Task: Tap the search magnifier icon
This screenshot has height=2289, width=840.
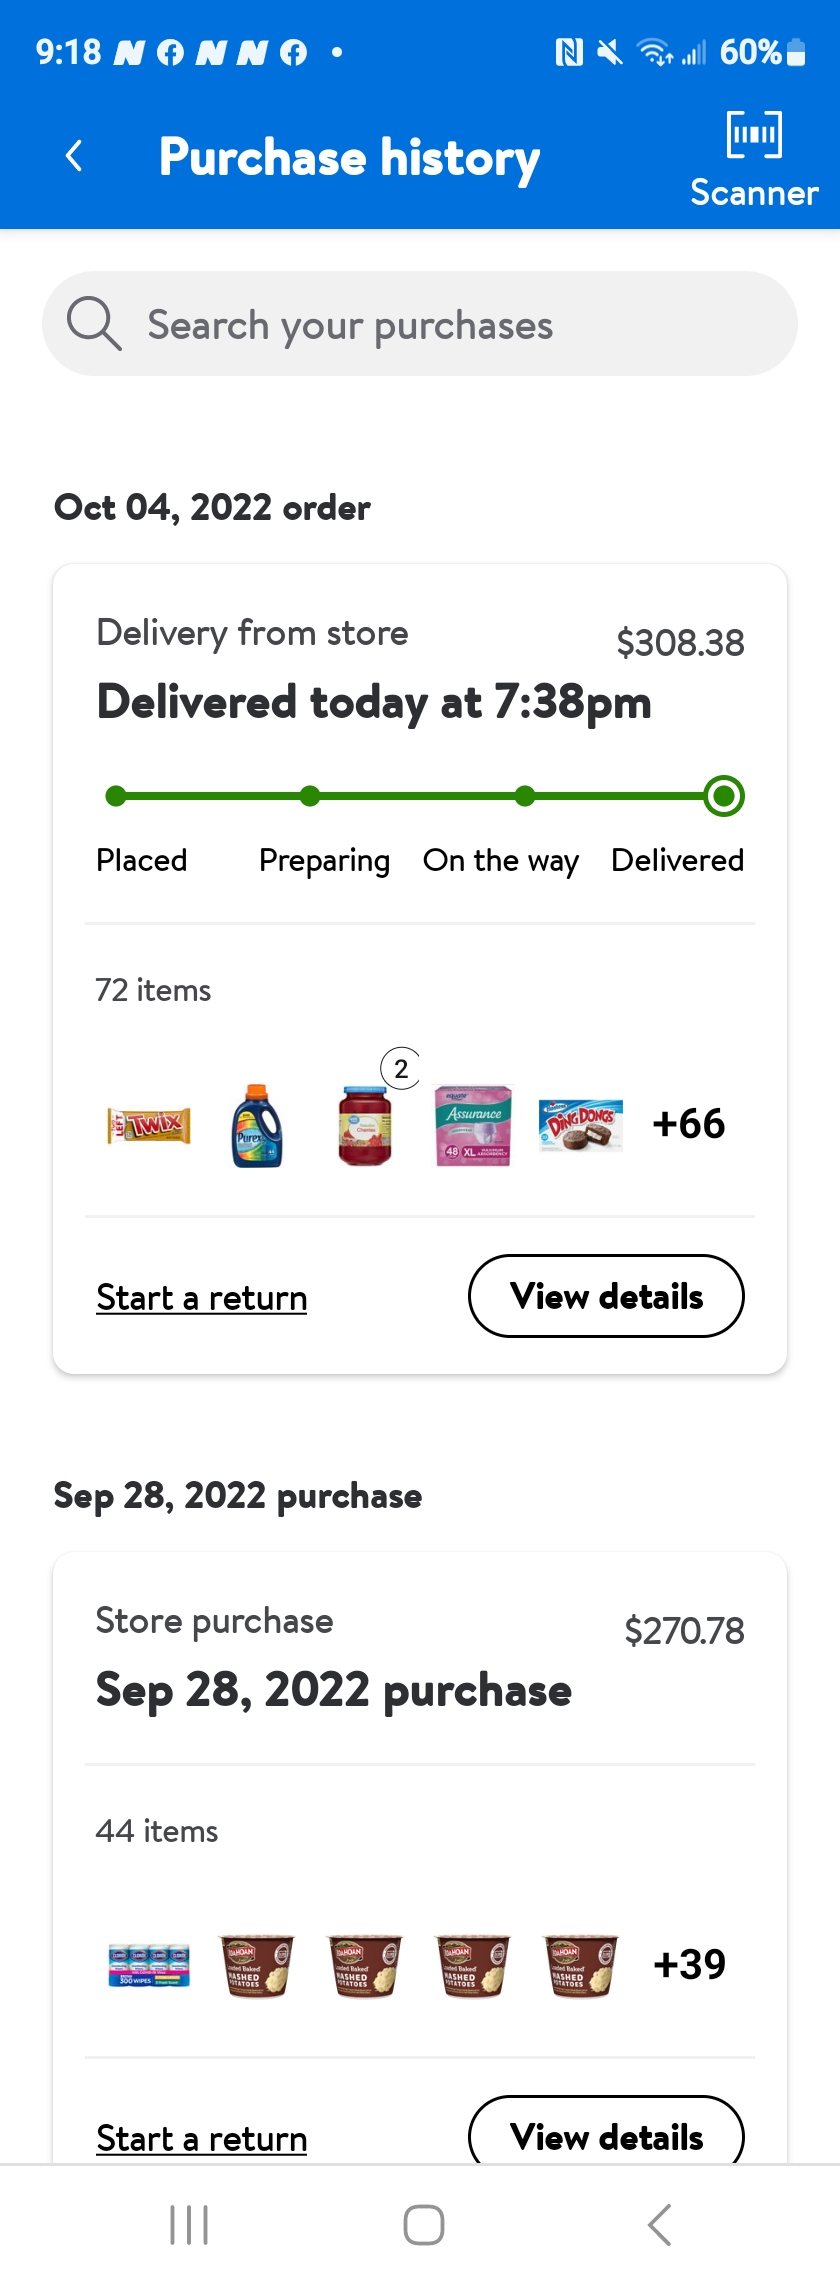Action: coord(94,324)
